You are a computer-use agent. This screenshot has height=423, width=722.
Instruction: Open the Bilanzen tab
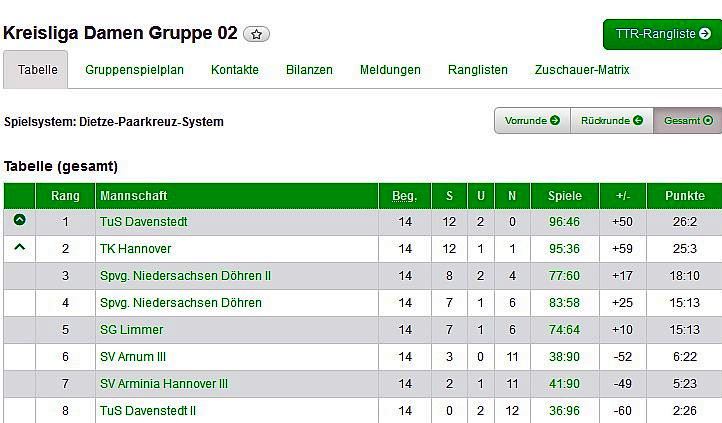click(309, 70)
